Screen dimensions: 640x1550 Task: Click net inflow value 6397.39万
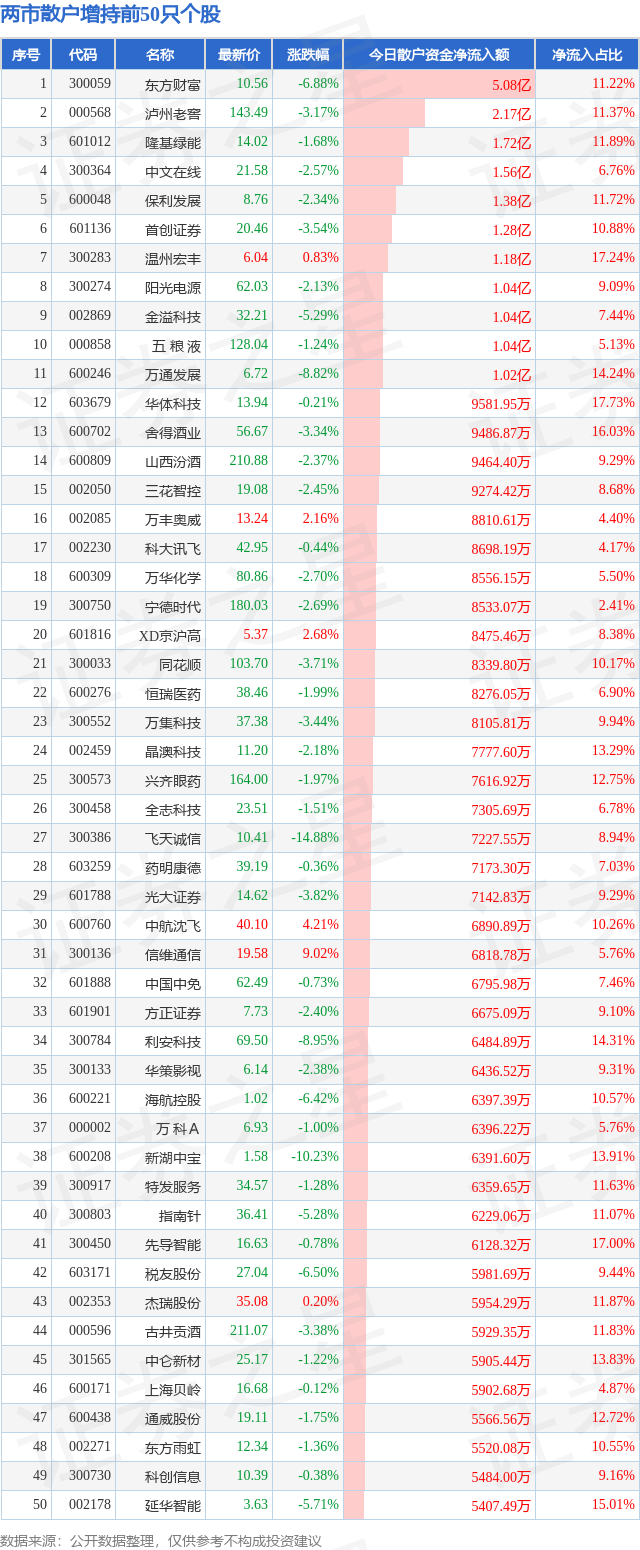point(501,1099)
